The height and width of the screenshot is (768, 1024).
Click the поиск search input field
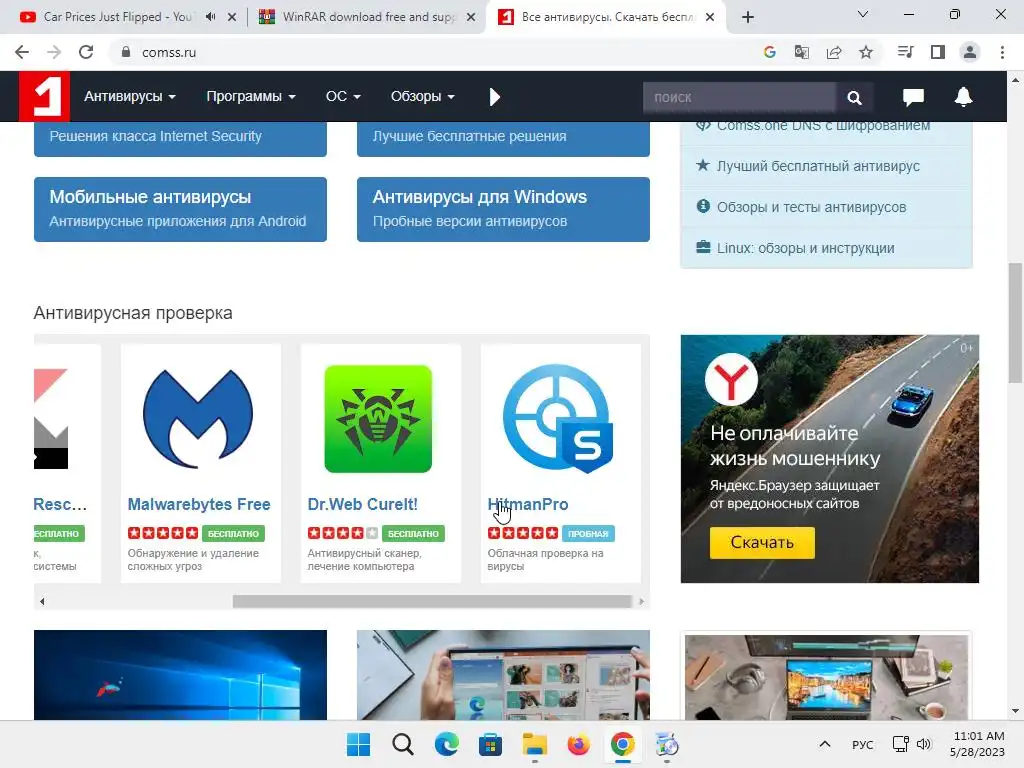coord(739,97)
